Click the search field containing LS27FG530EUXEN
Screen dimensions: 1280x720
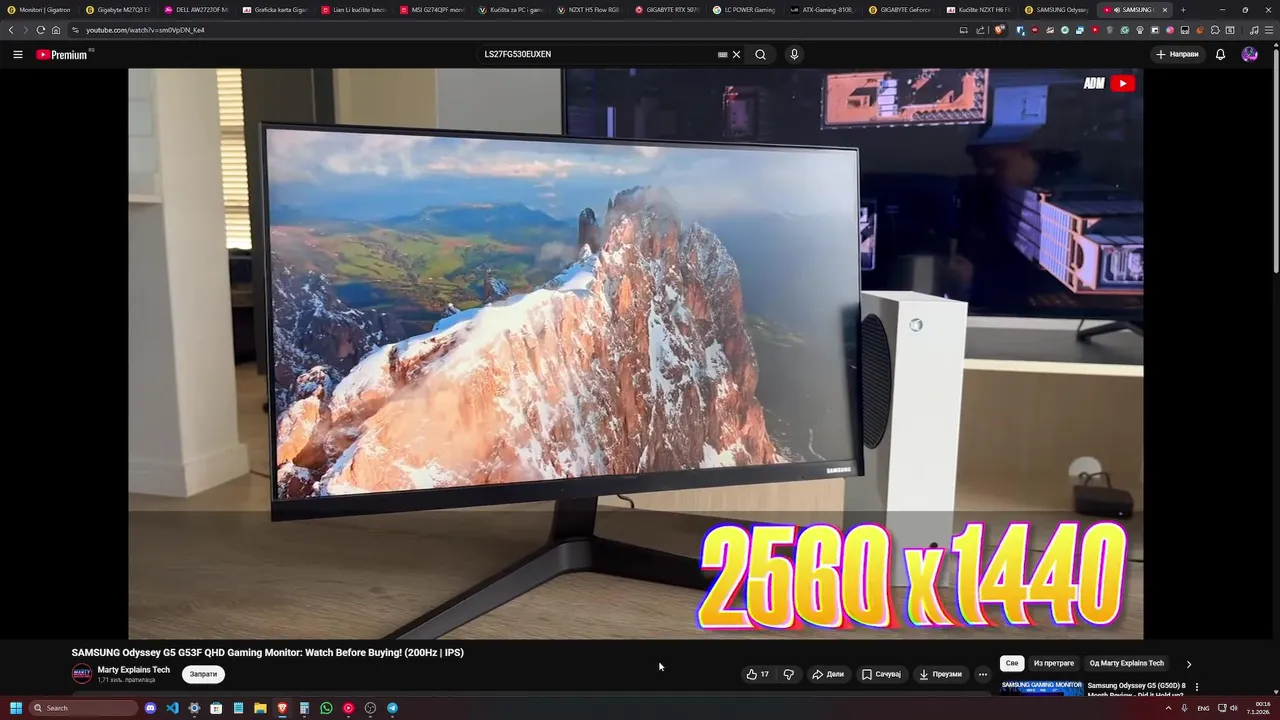(x=598, y=54)
